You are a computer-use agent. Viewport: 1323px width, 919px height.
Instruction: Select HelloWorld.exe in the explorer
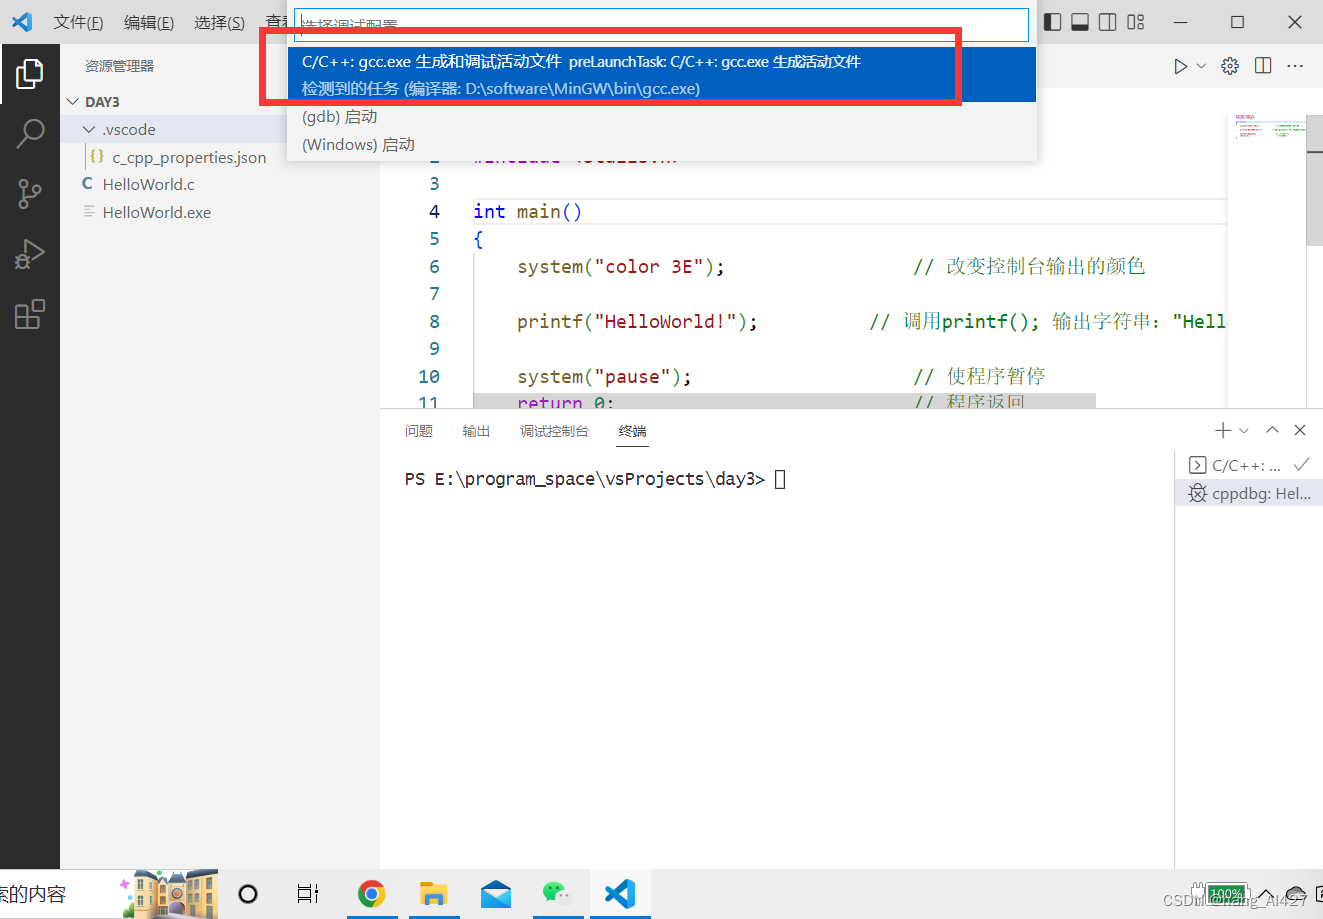tap(156, 212)
